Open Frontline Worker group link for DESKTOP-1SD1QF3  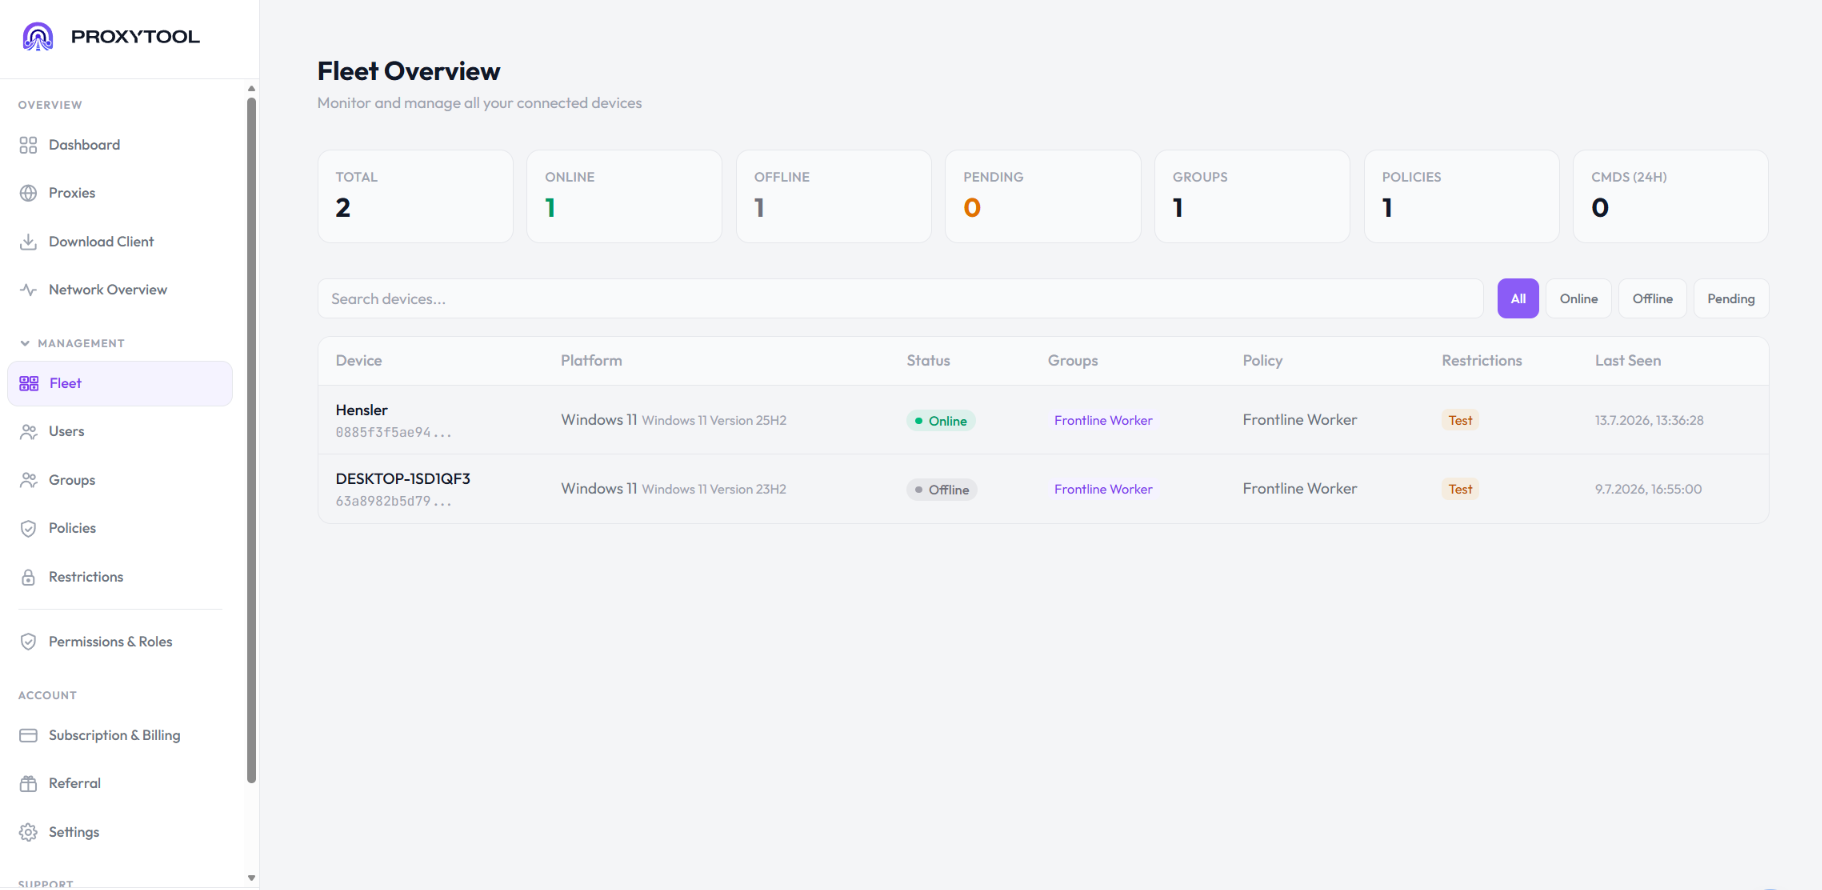point(1103,490)
